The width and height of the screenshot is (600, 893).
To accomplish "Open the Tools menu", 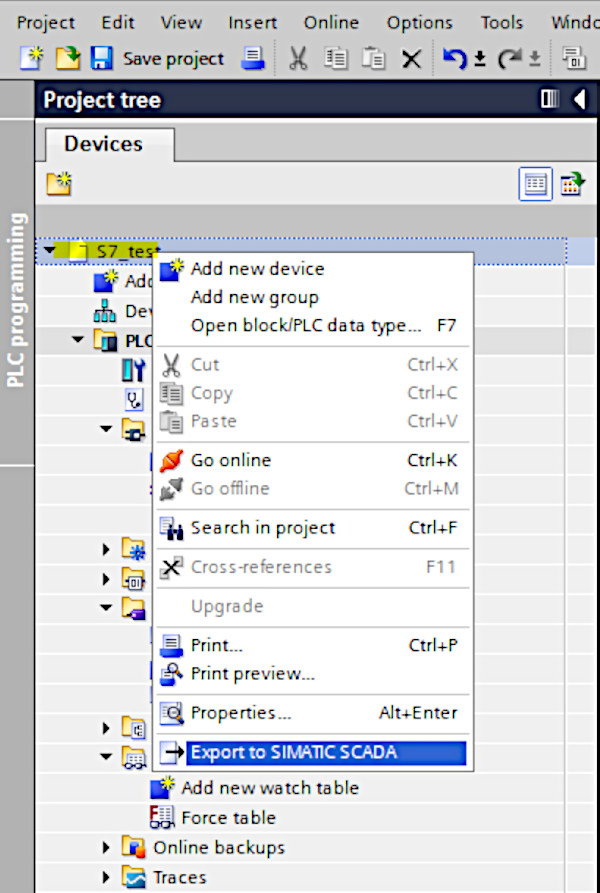I will coord(502,22).
